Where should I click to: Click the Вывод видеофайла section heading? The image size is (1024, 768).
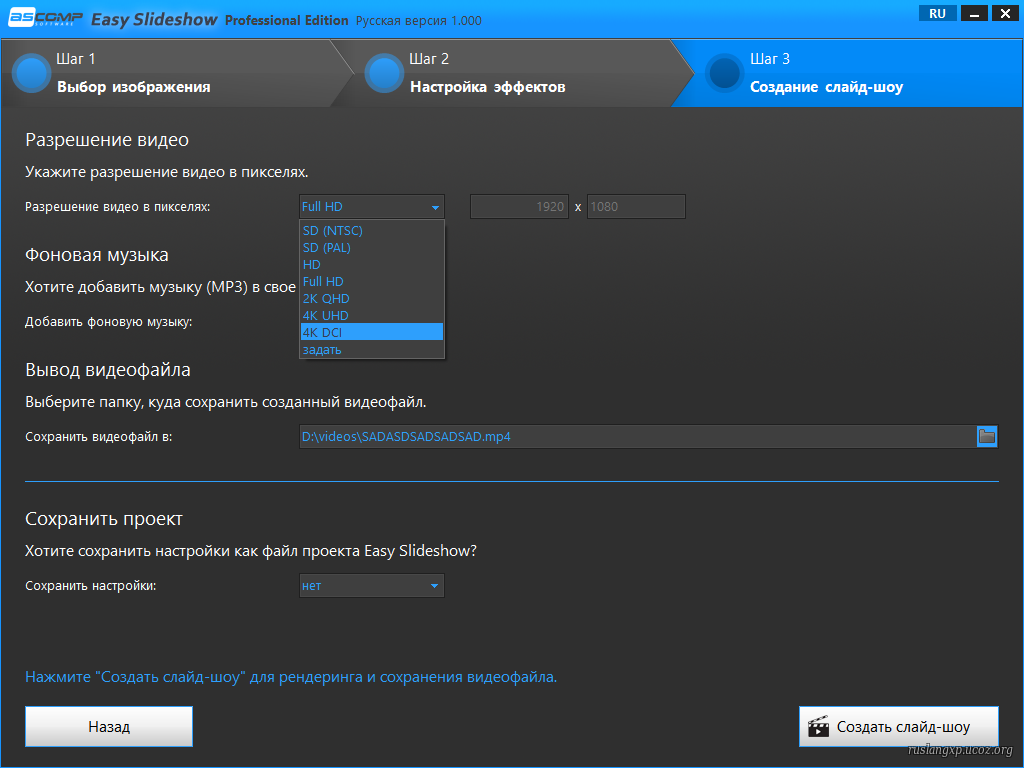tap(108, 370)
